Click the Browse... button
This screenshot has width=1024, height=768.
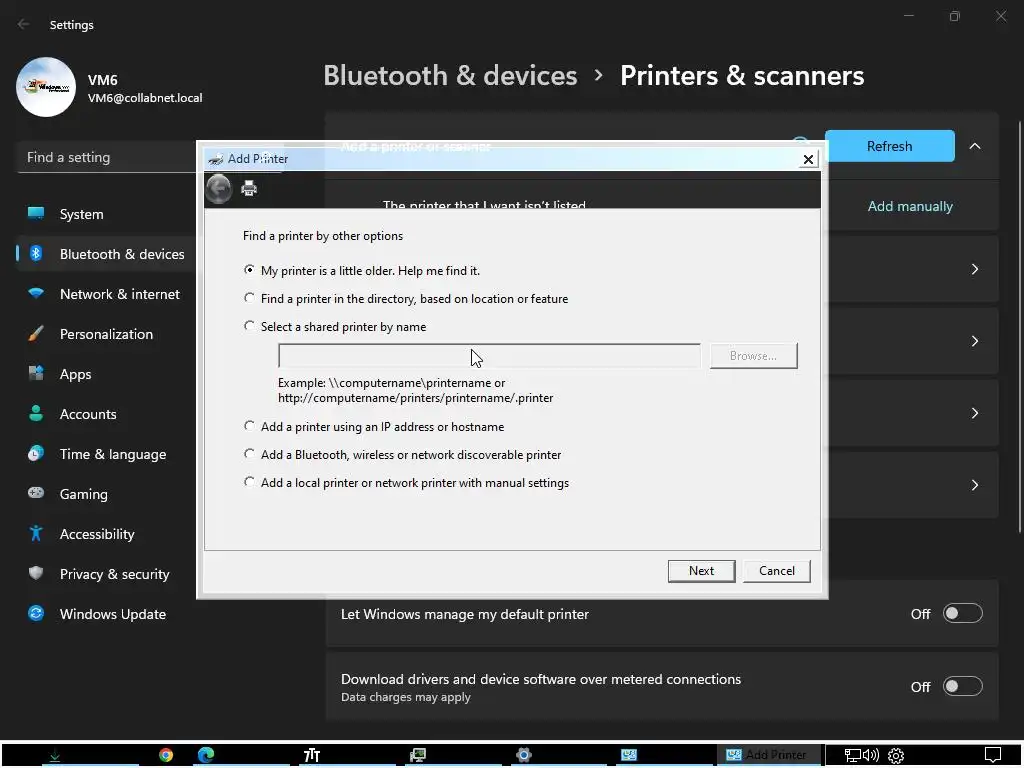pyautogui.click(x=754, y=356)
